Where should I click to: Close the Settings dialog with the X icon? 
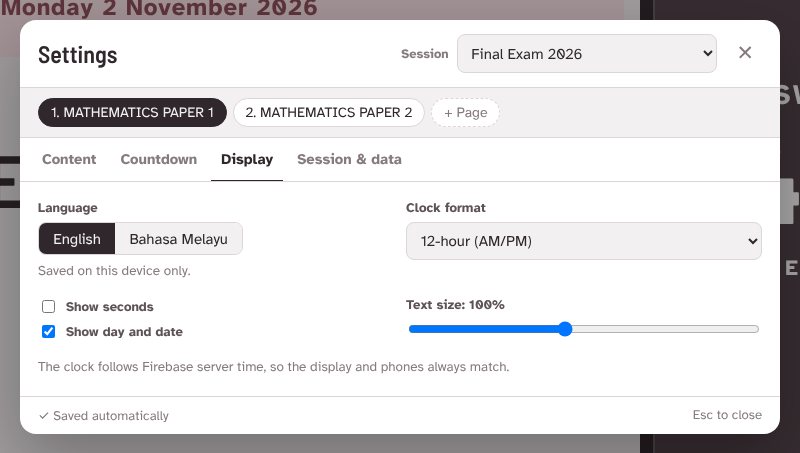click(x=745, y=53)
